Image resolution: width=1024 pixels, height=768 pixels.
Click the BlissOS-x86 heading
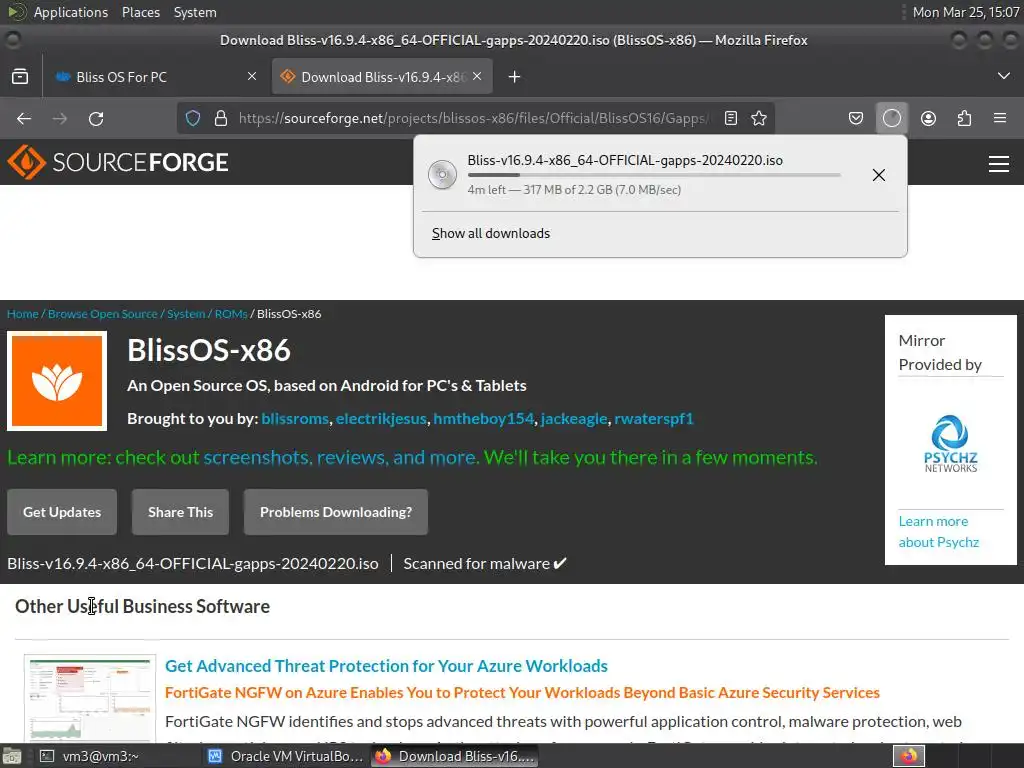pos(209,350)
